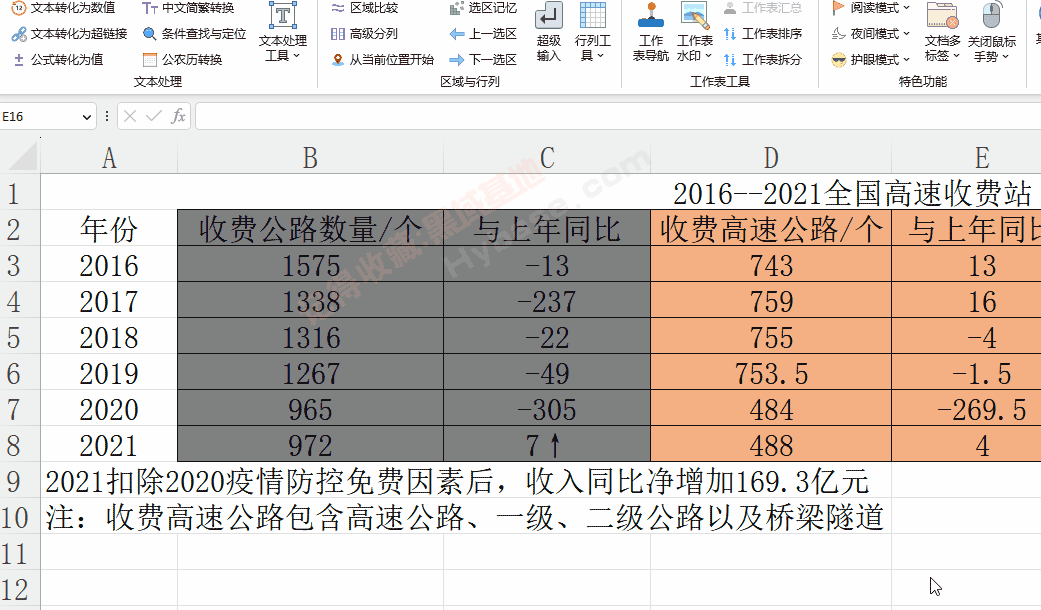
Task: Click 文本转化为超链接 tool
Action: click(x=69, y=34)
